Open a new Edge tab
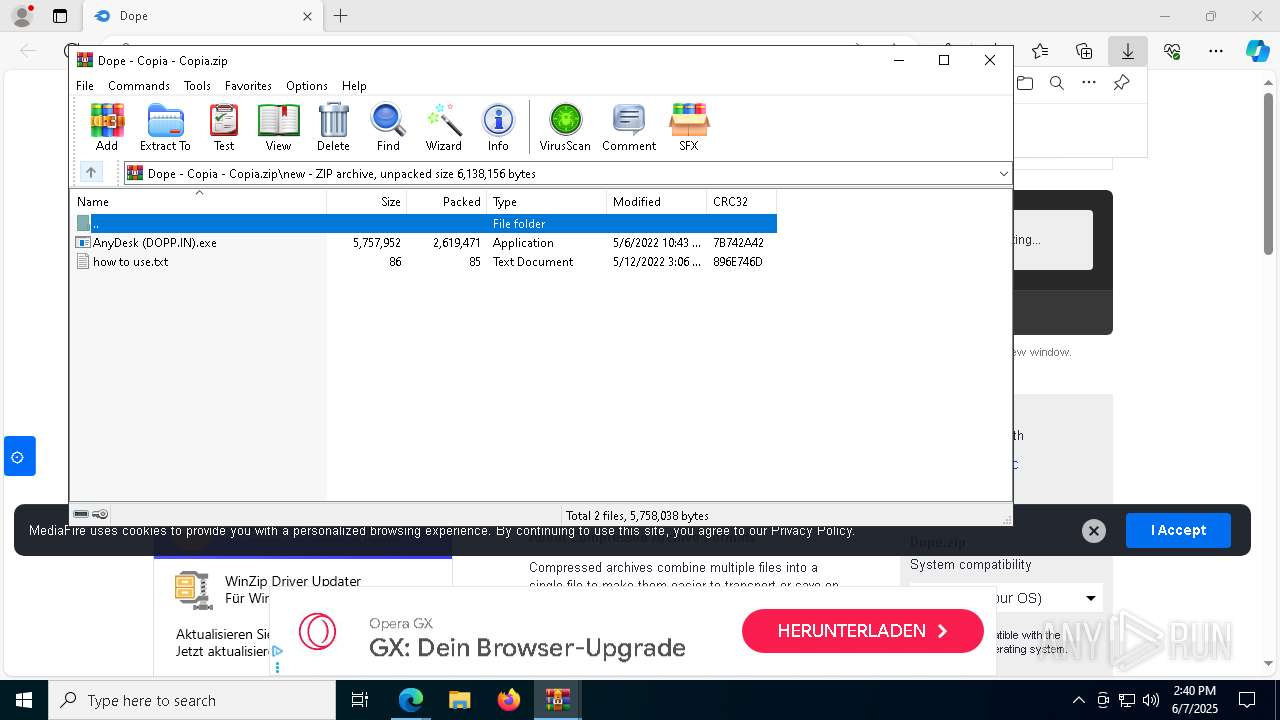 click(341, 16)
